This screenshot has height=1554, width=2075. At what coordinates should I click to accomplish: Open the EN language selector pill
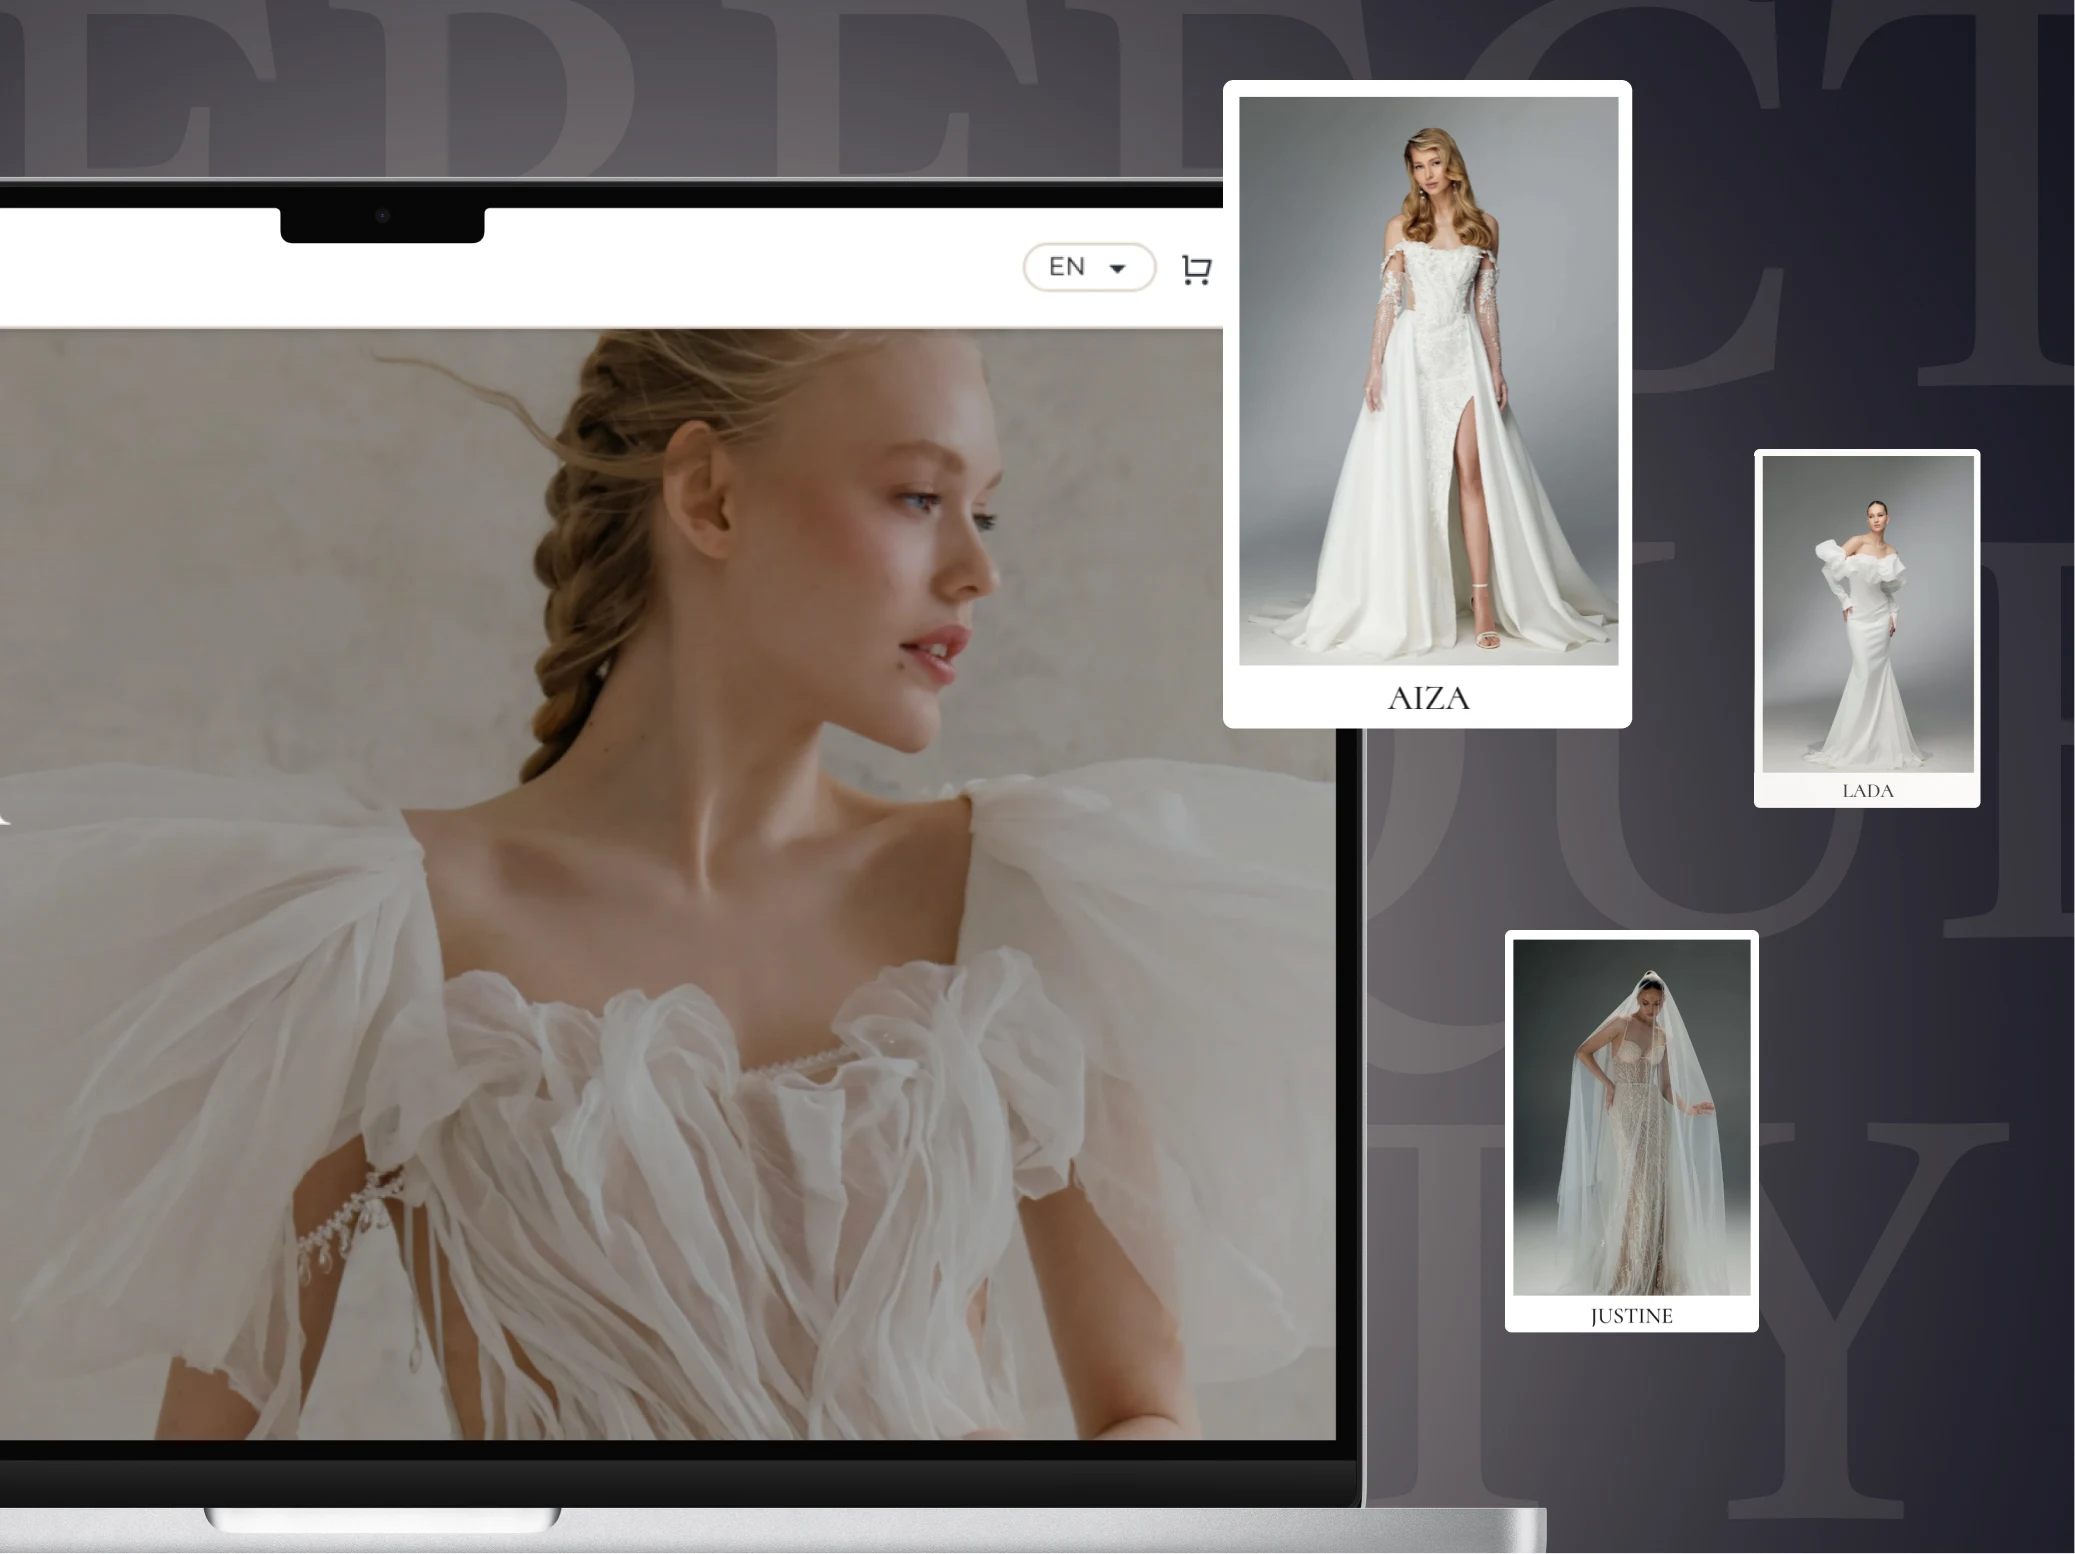coord(1089,268)
